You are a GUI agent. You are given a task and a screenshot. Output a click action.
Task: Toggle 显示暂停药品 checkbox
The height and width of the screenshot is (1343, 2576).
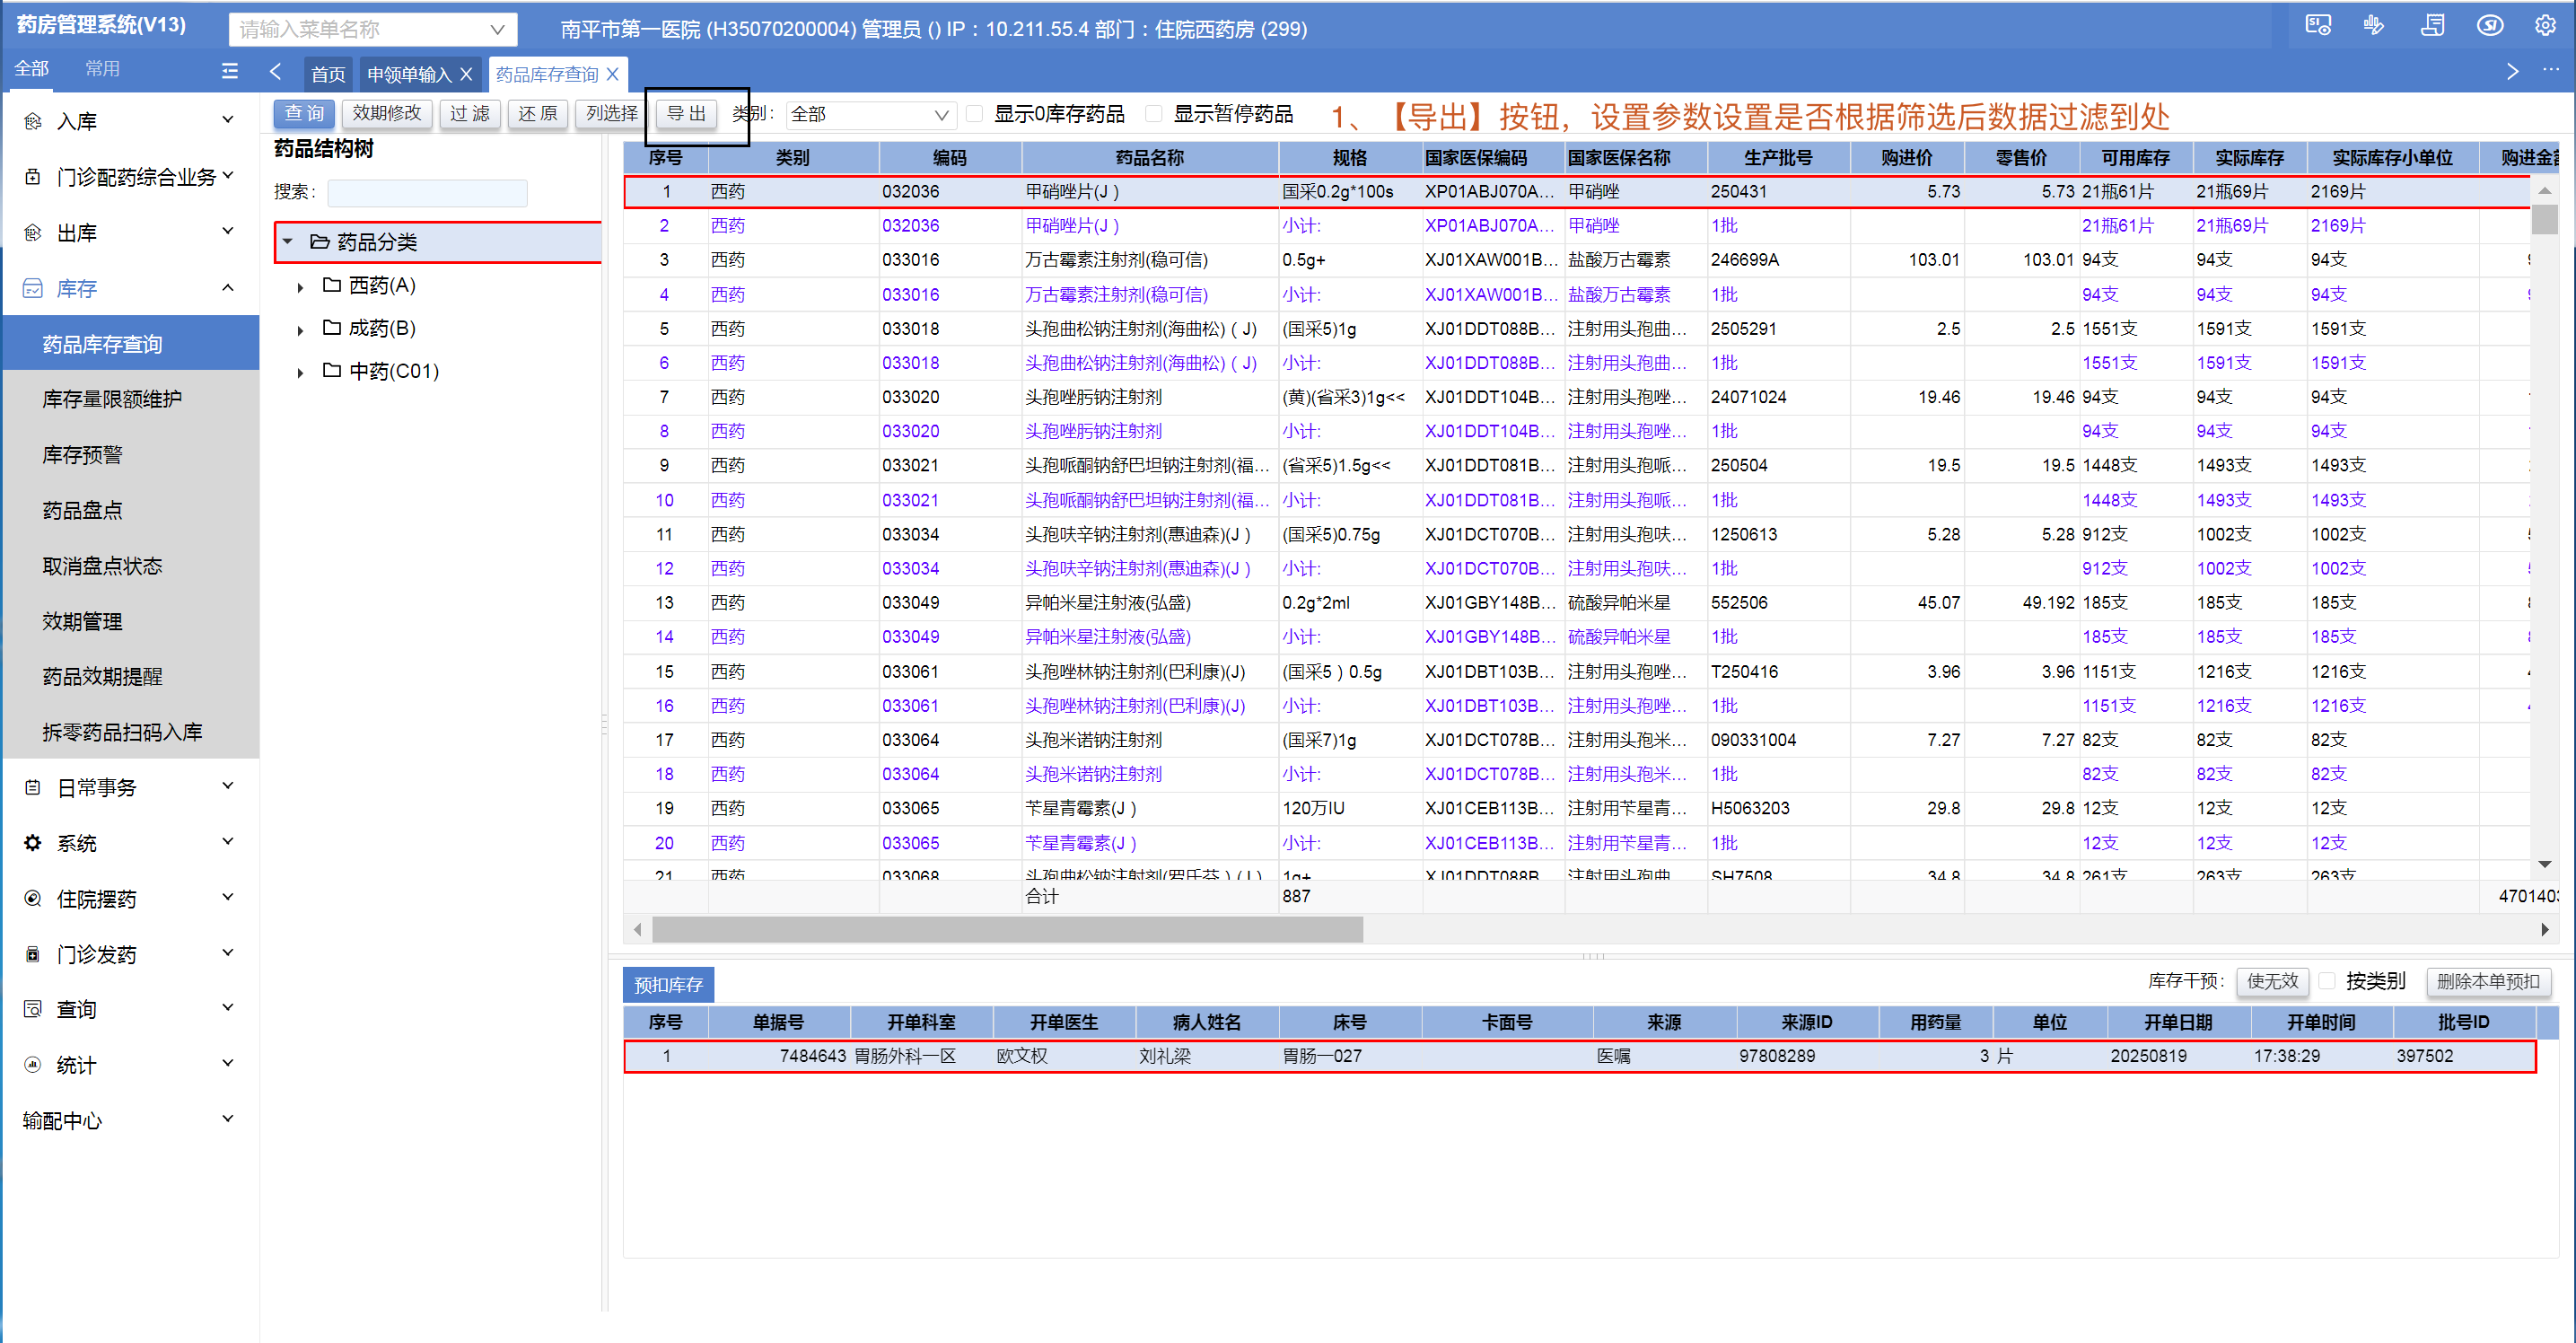(x=1154, y=114)
